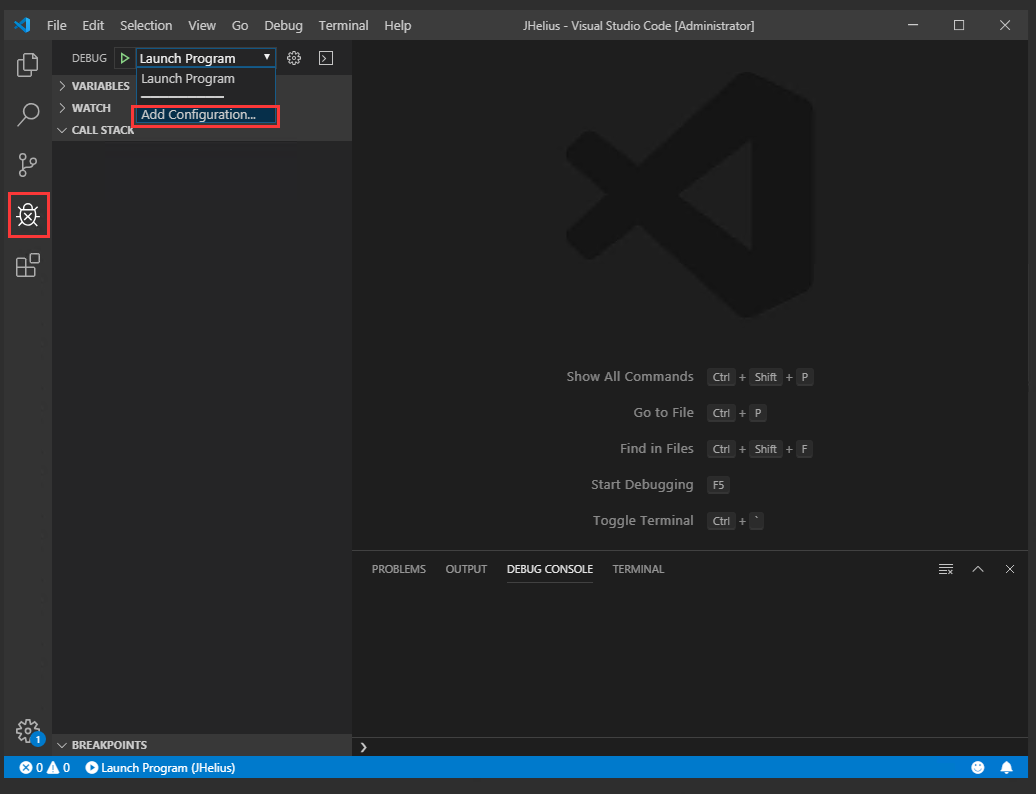Open the Debug view bug icon
Image resolution: width=1036 pixels, height=794 pixels.
(28, 215)
